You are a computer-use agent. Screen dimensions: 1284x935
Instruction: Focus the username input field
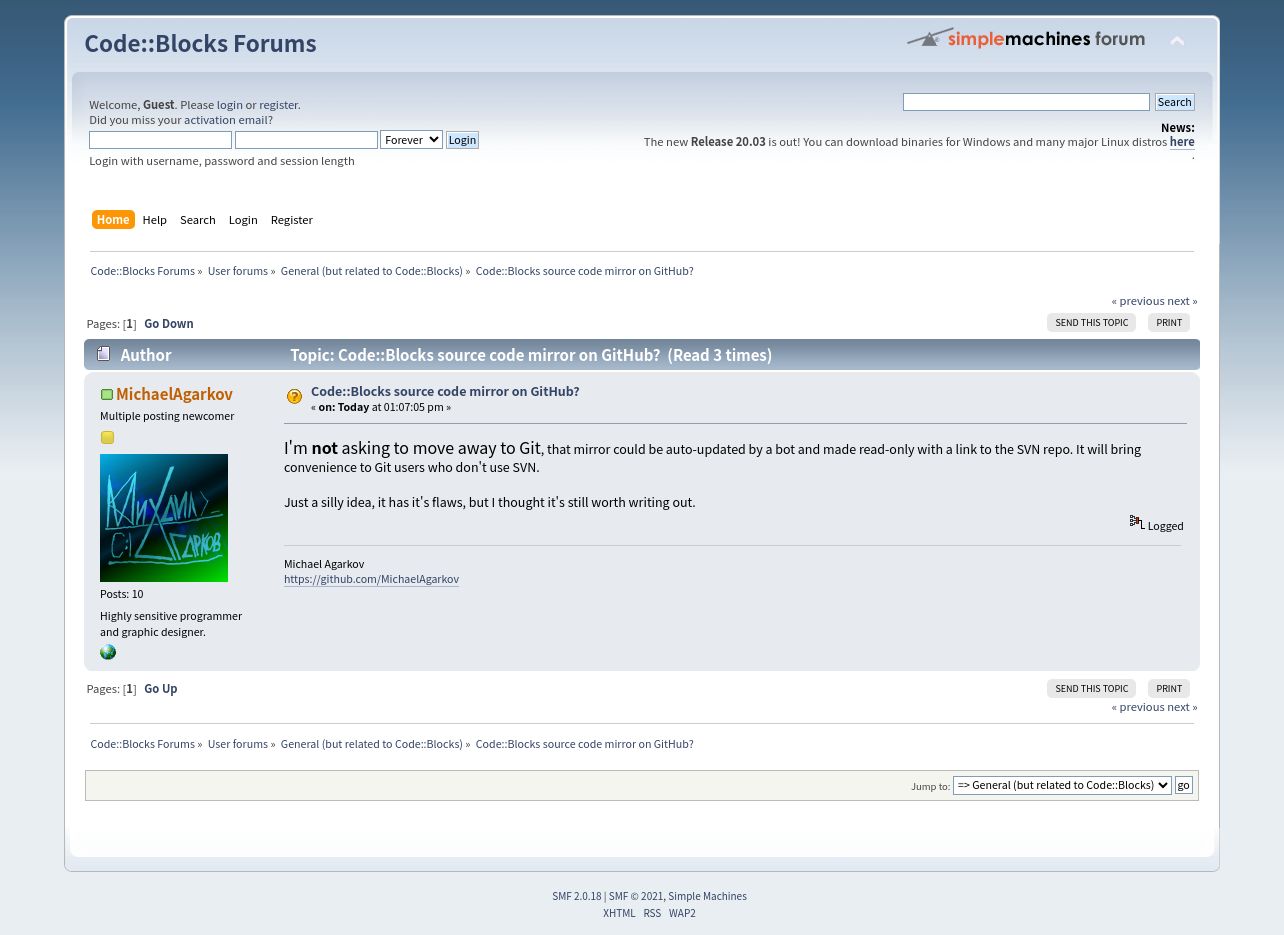point(160,140)
